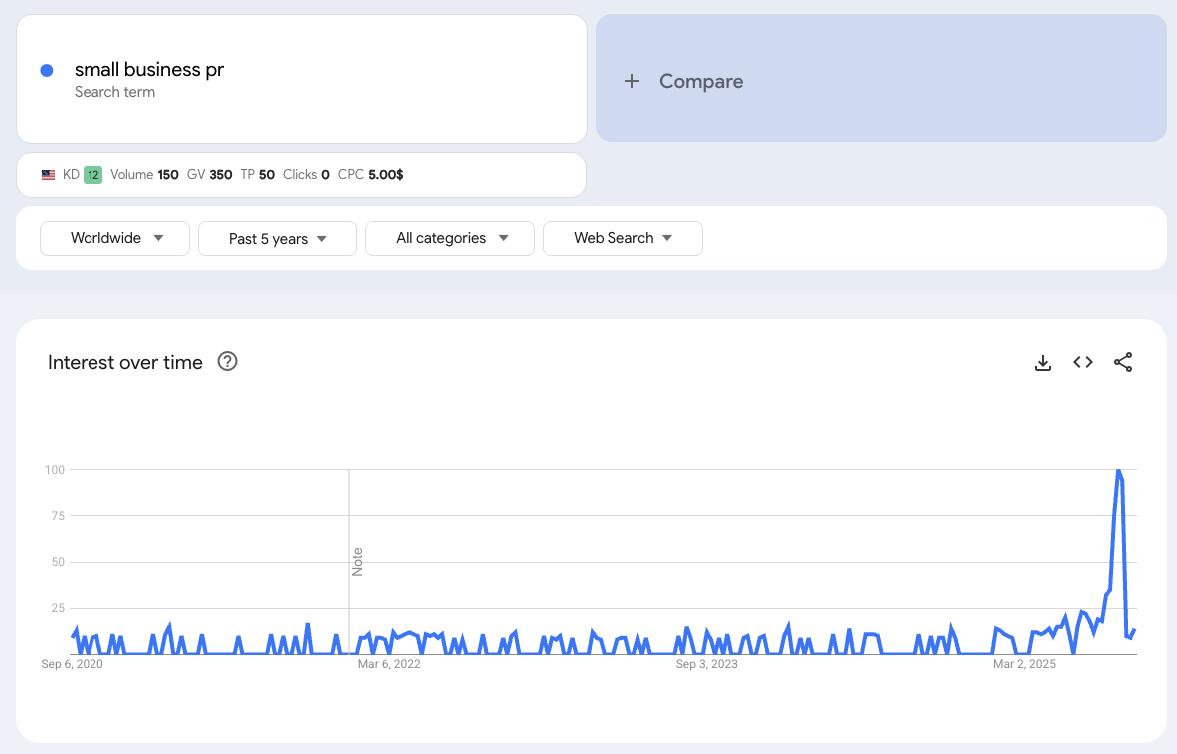
Task: Open help next to Interest over time
Action: click(x=227, y=362)
